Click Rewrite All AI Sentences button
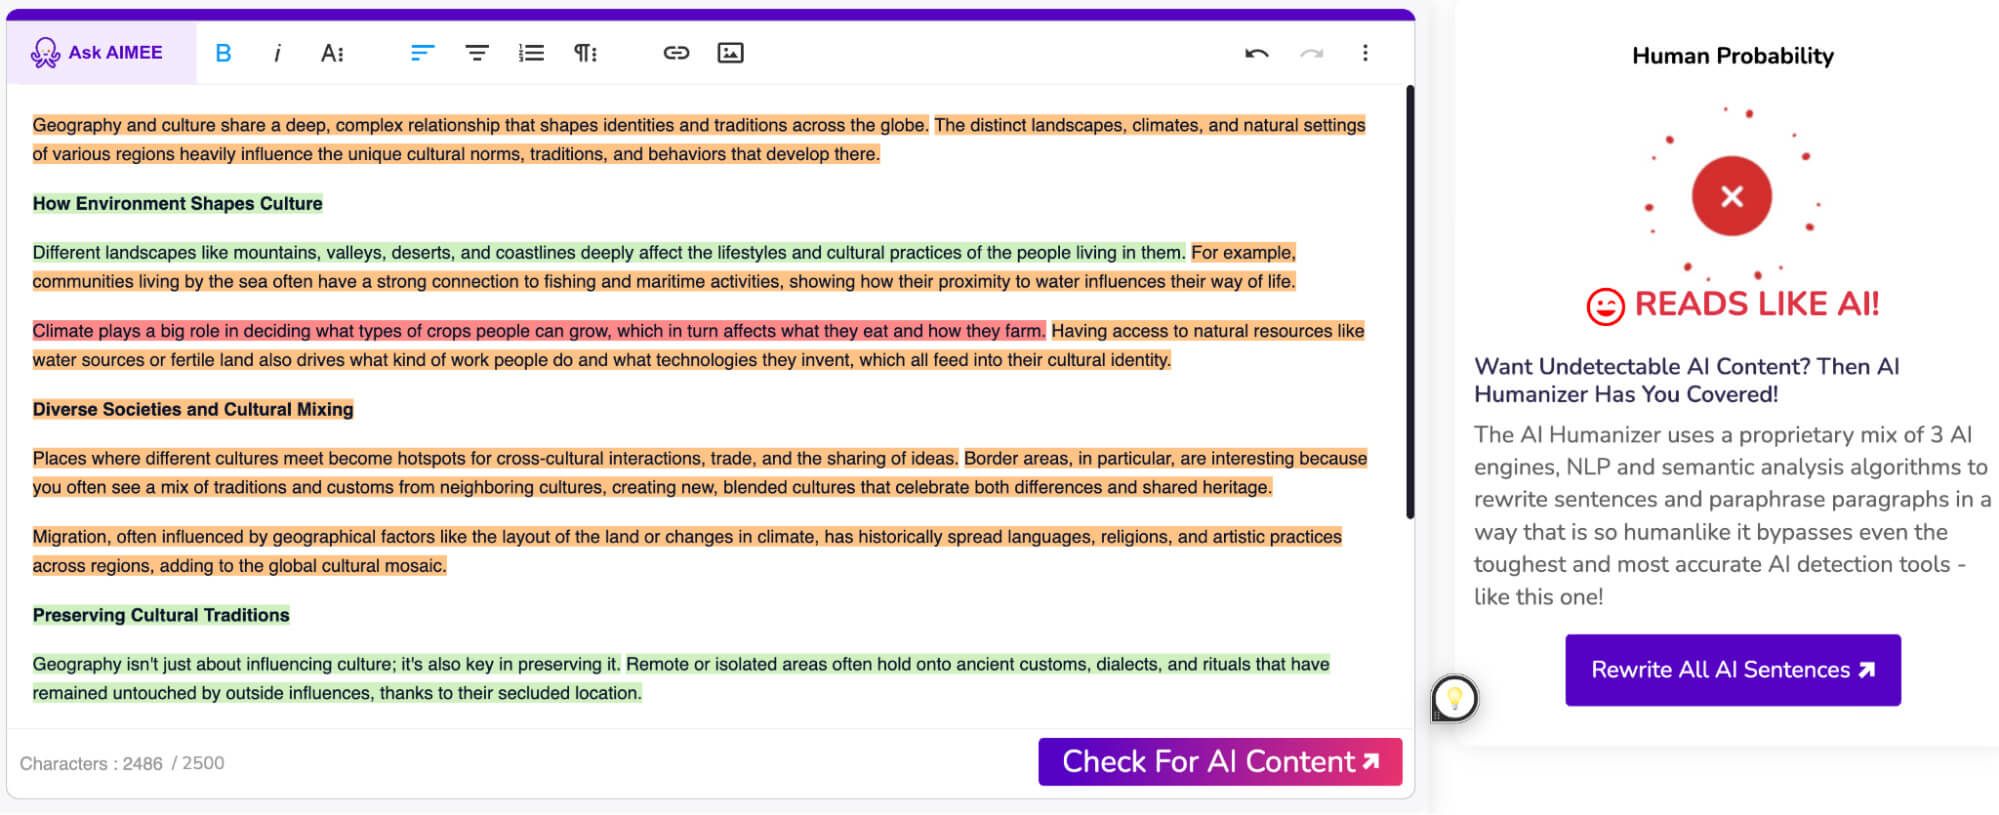The width and height of the screenshot is (1999, 815). 1732,670
